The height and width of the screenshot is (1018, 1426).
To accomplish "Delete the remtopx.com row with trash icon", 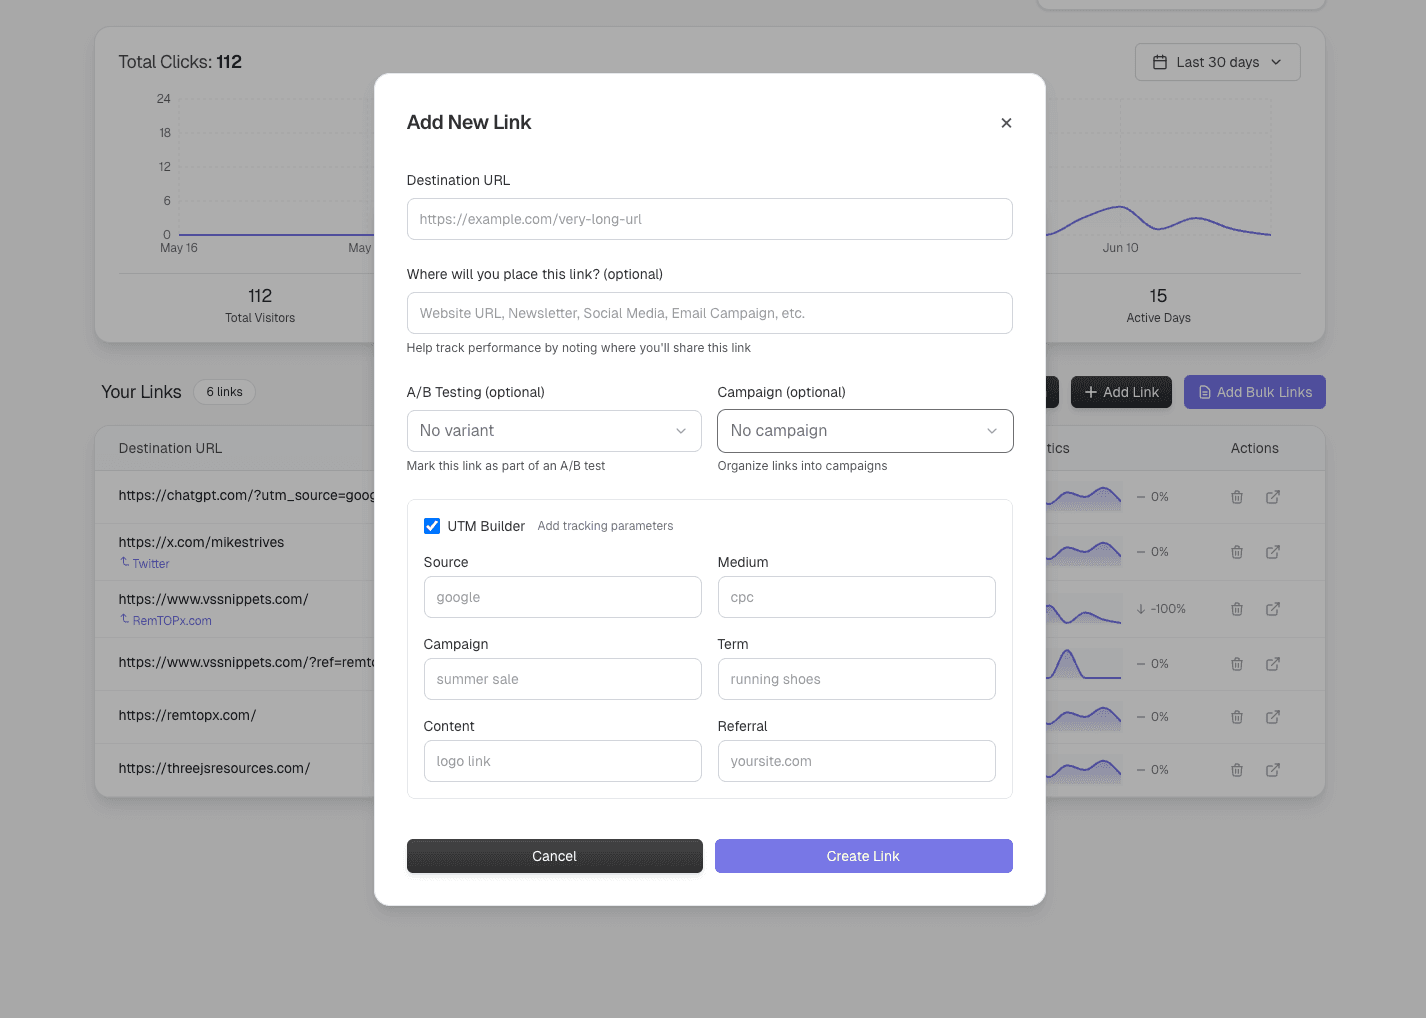I will pyautogui.click(x=1237, y=716).
